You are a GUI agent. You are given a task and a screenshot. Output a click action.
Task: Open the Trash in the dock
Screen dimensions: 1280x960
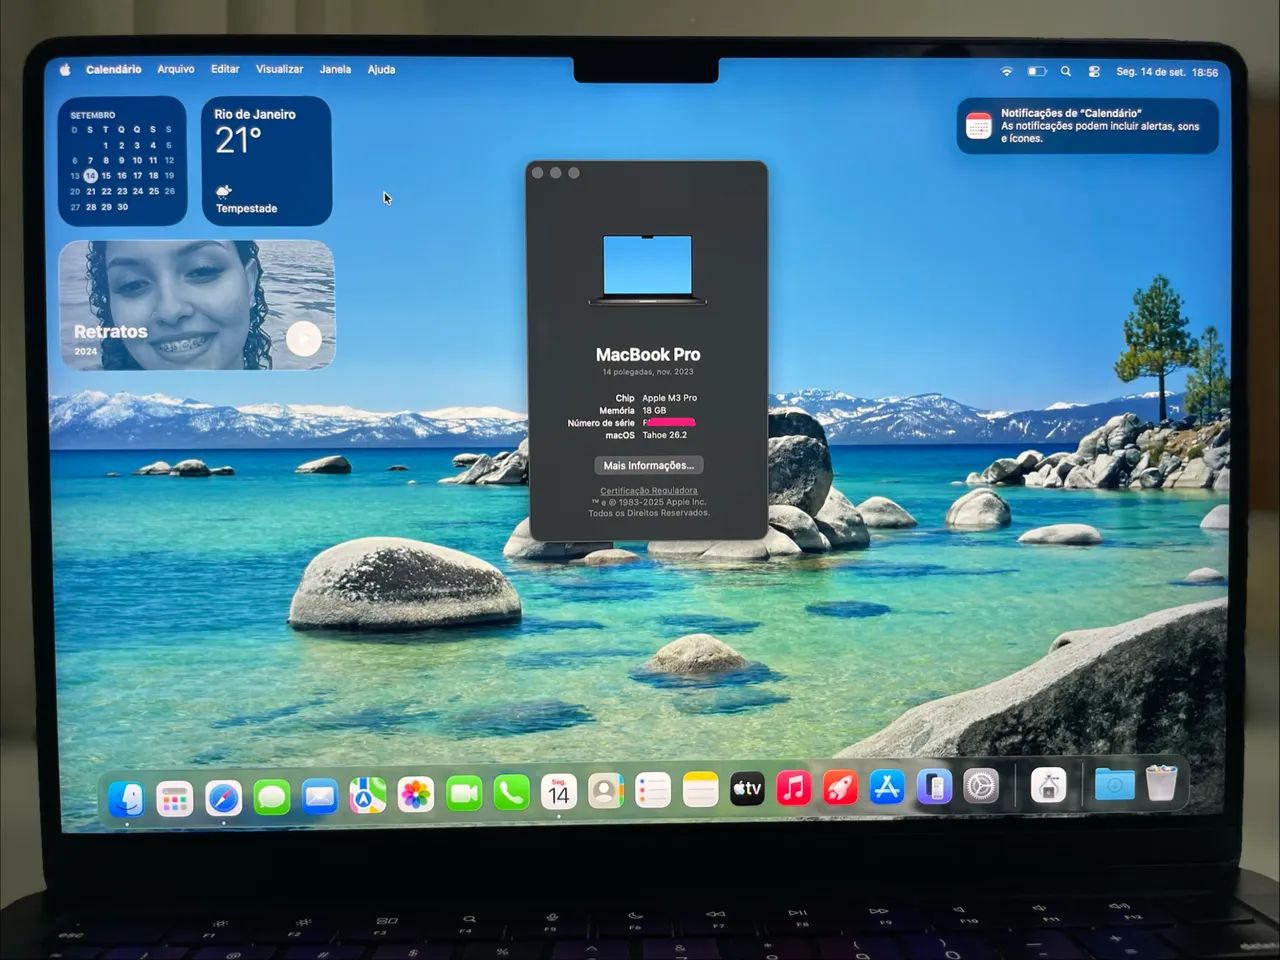click(x=1161, y=783)
